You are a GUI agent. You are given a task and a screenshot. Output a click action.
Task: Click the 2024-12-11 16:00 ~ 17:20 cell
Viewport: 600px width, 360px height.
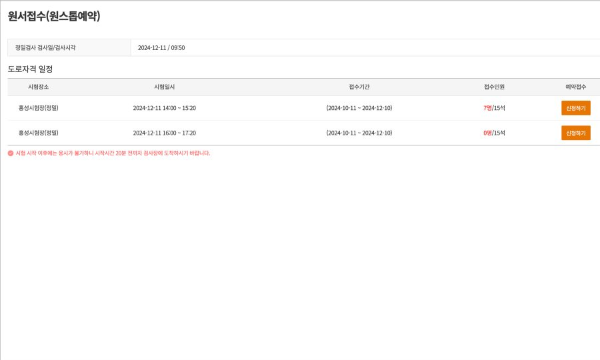(x=164, y=133)
